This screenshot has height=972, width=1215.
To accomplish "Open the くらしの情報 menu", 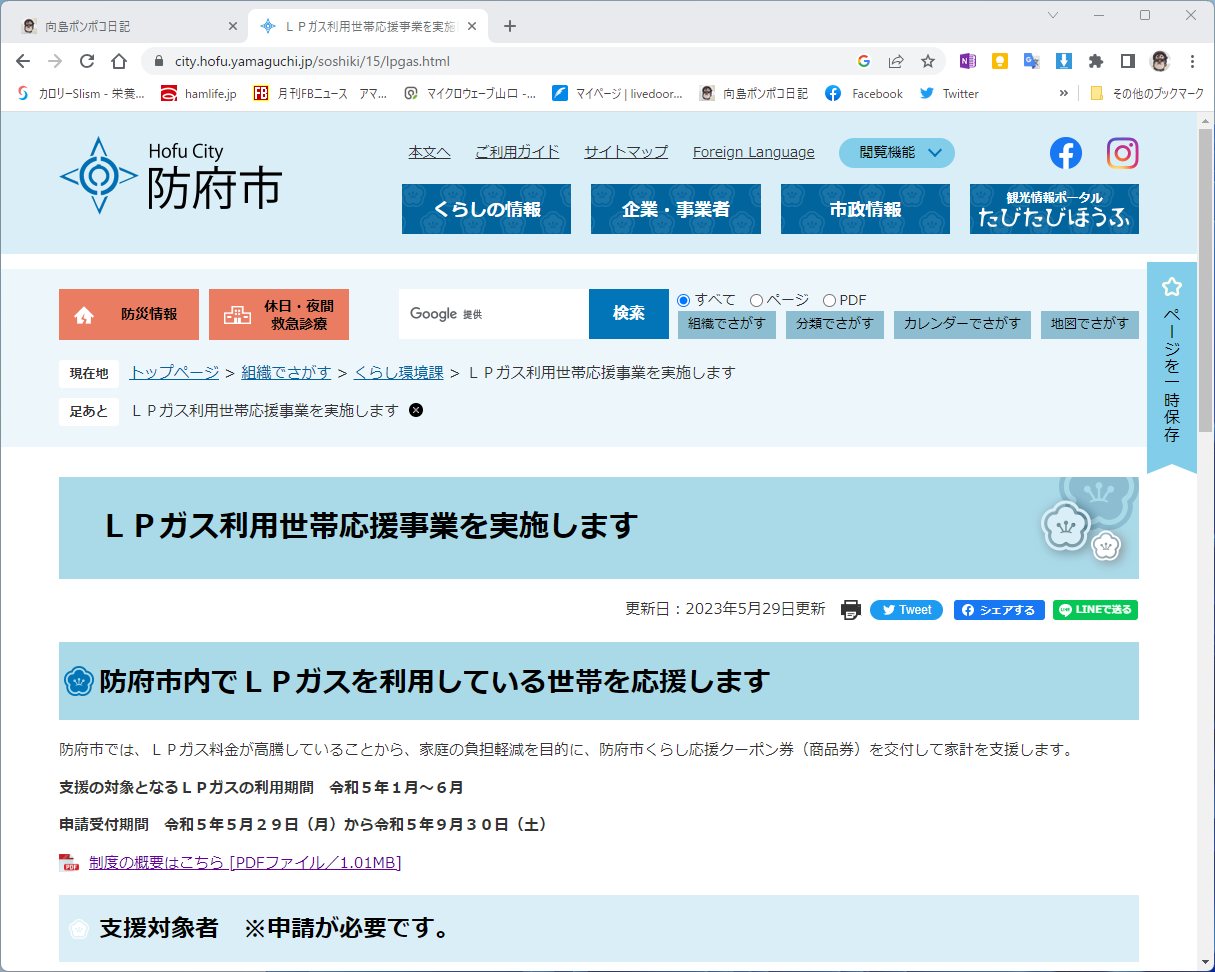I will (x=486, y=209).
